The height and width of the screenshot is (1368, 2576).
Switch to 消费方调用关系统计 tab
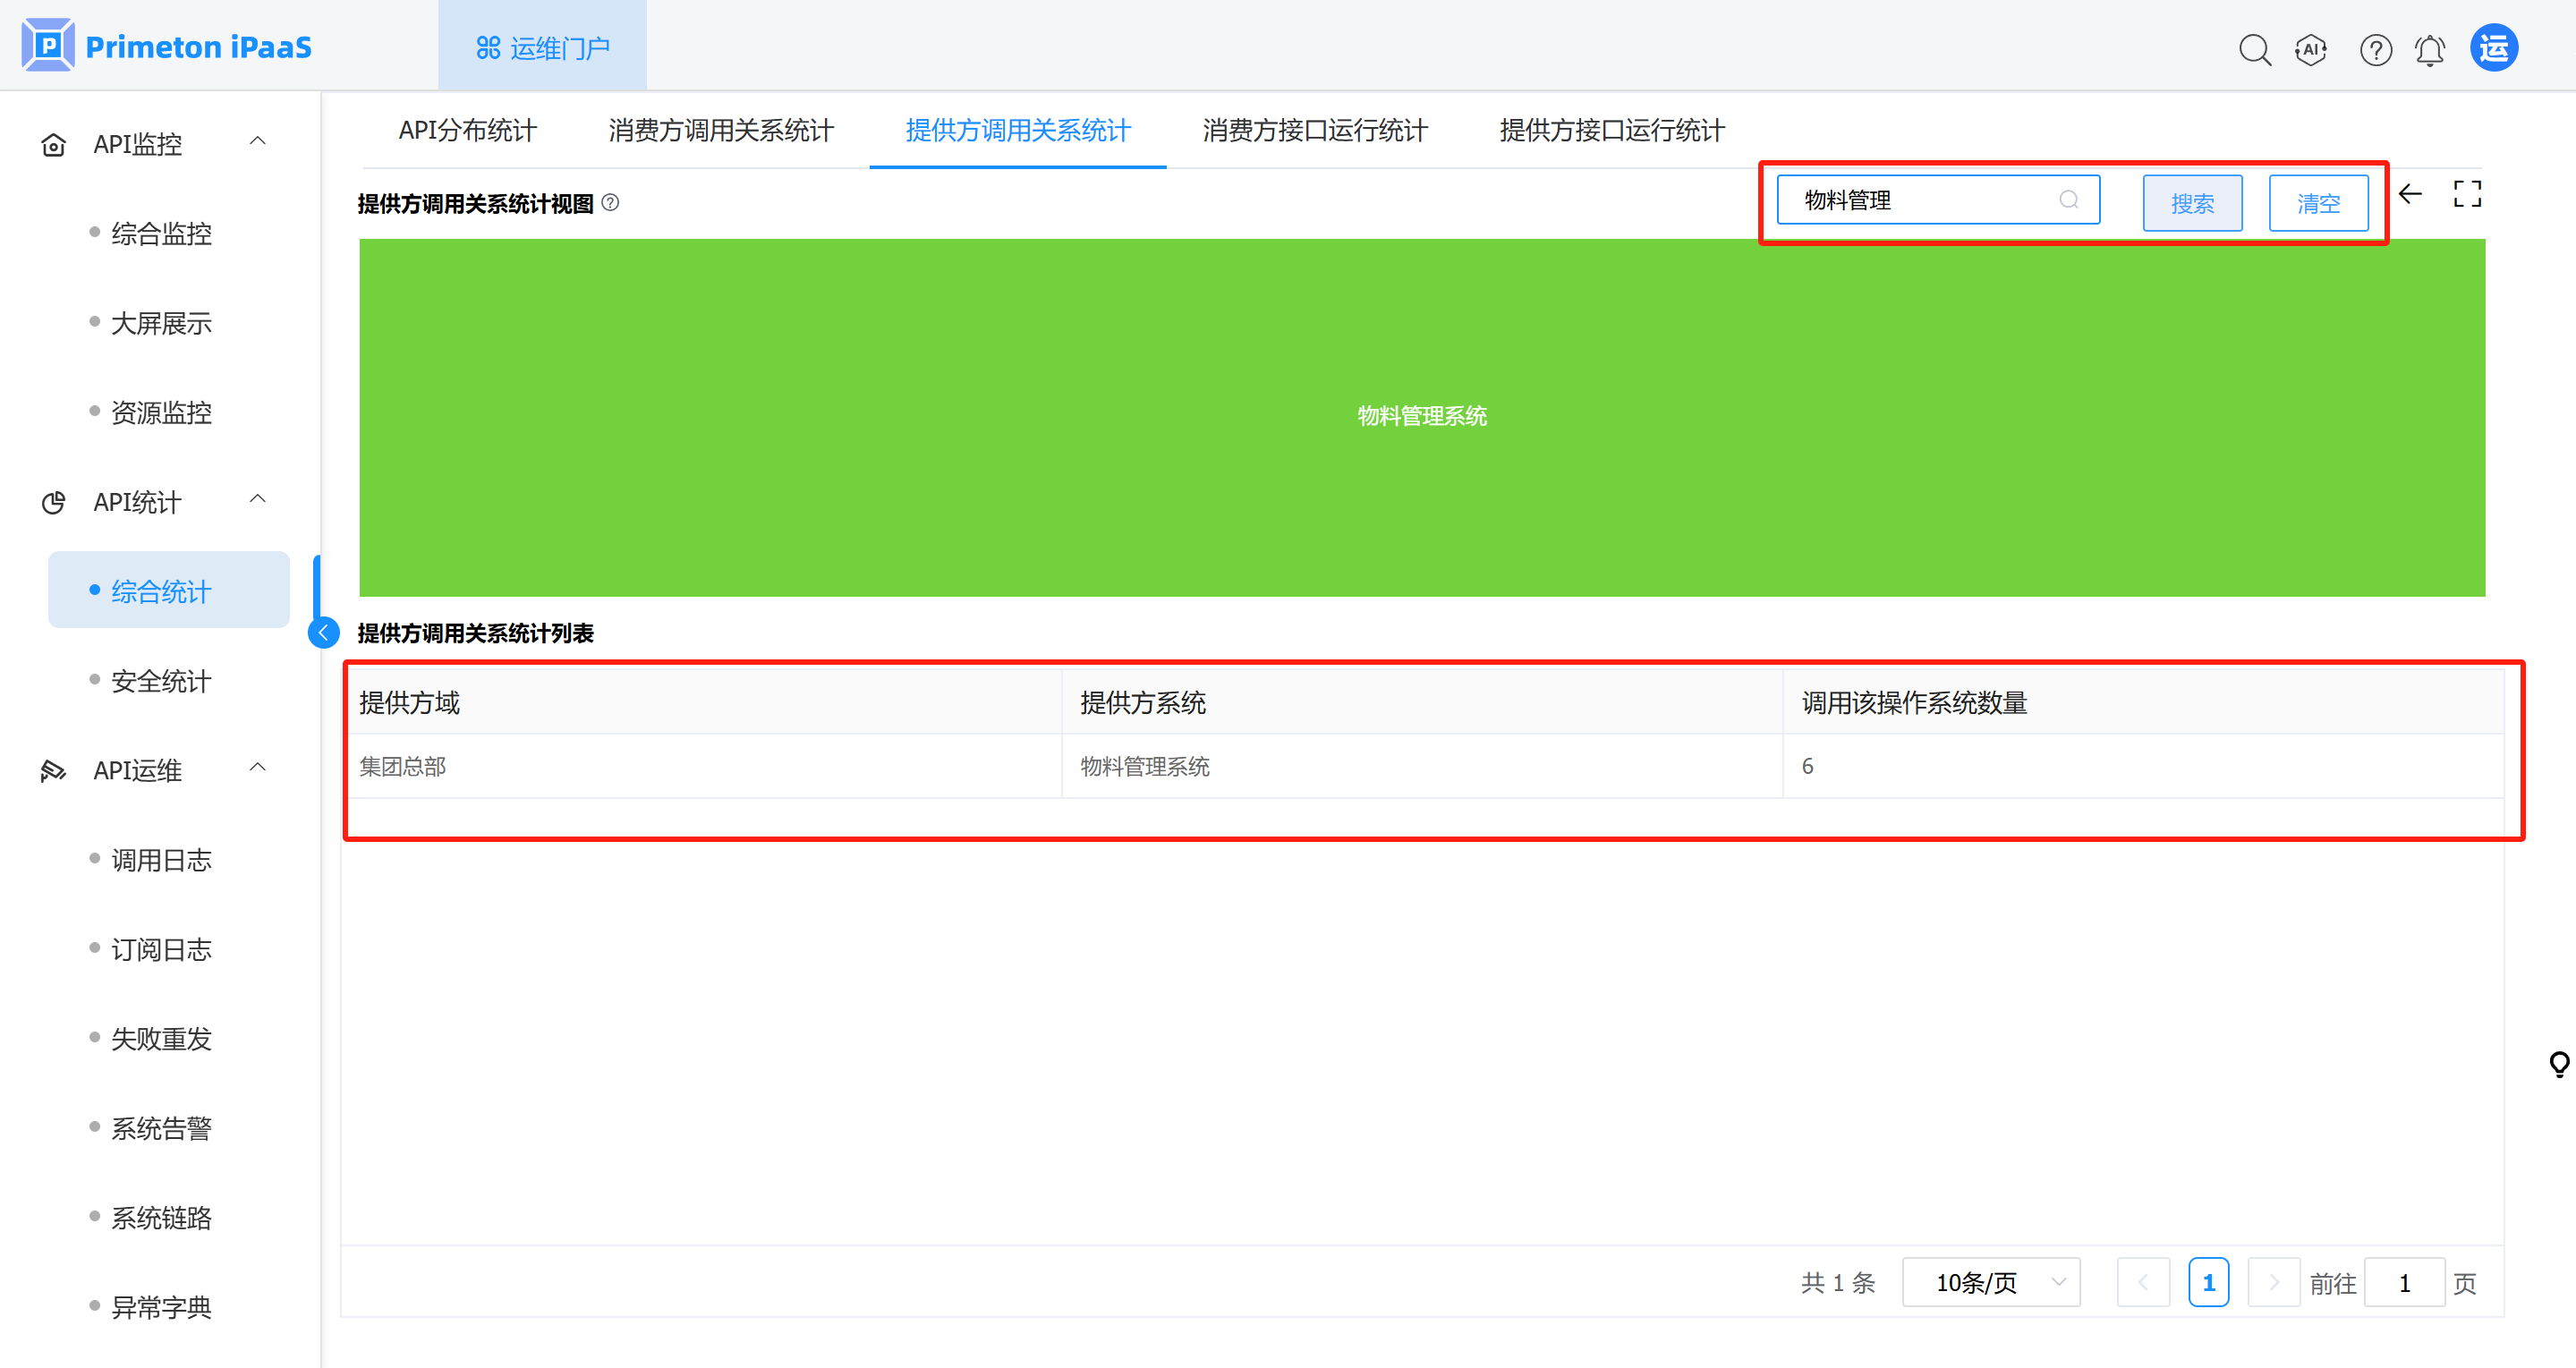click(x=720, y=131)
